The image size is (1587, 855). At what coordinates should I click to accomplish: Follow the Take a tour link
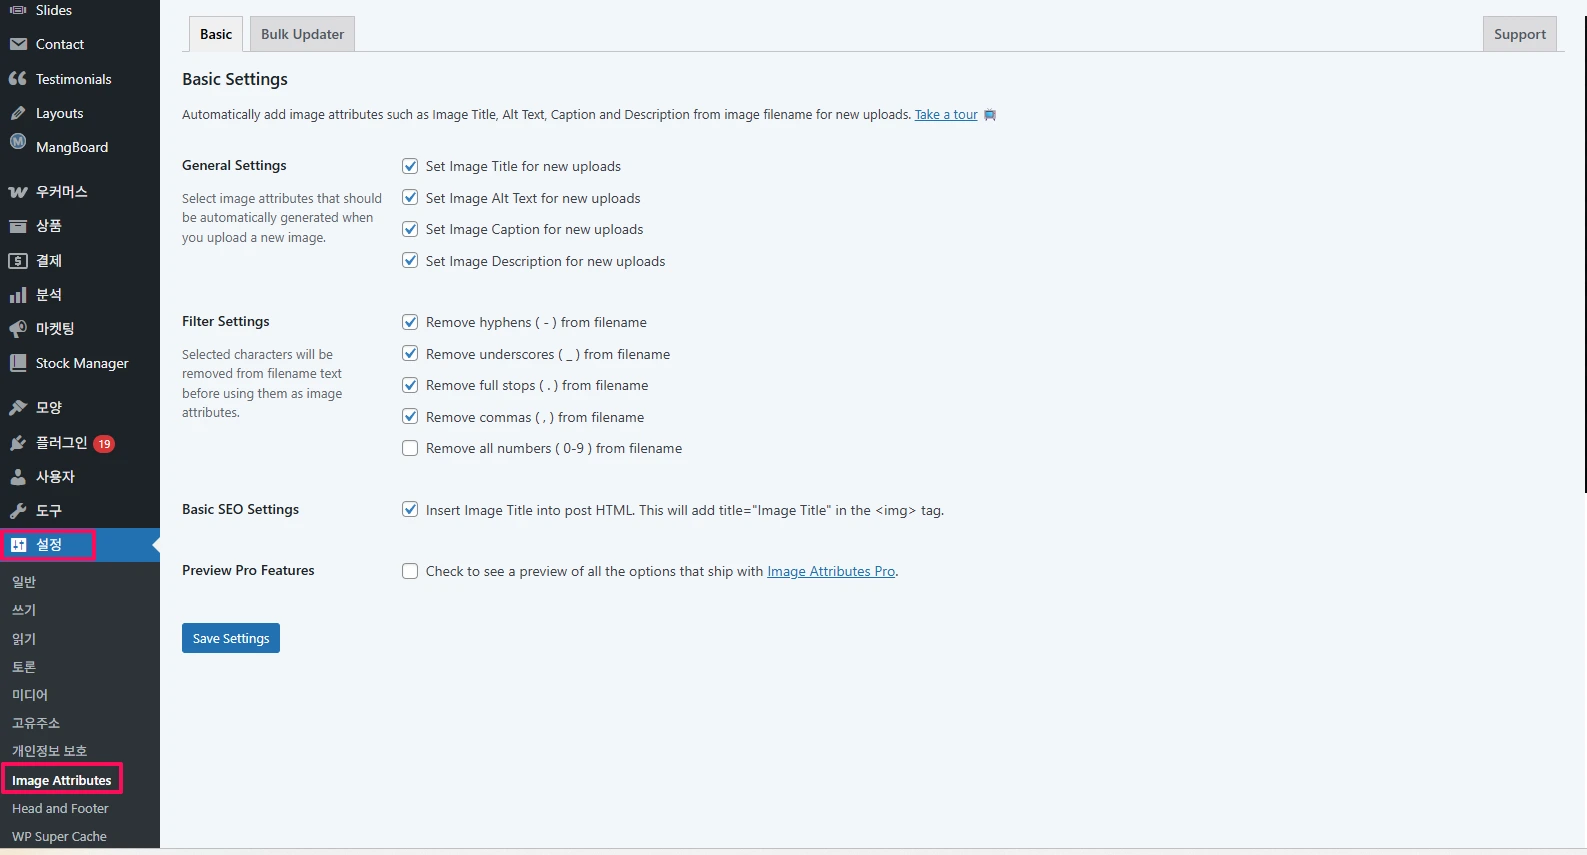point(946,115)
